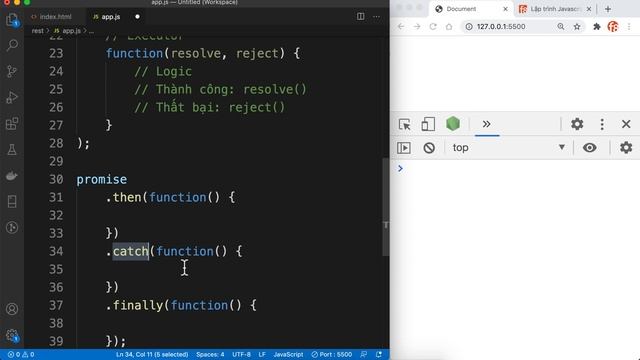640x360 pixels.
Task: Reload the browser page
Action: (x=433, y=27)
